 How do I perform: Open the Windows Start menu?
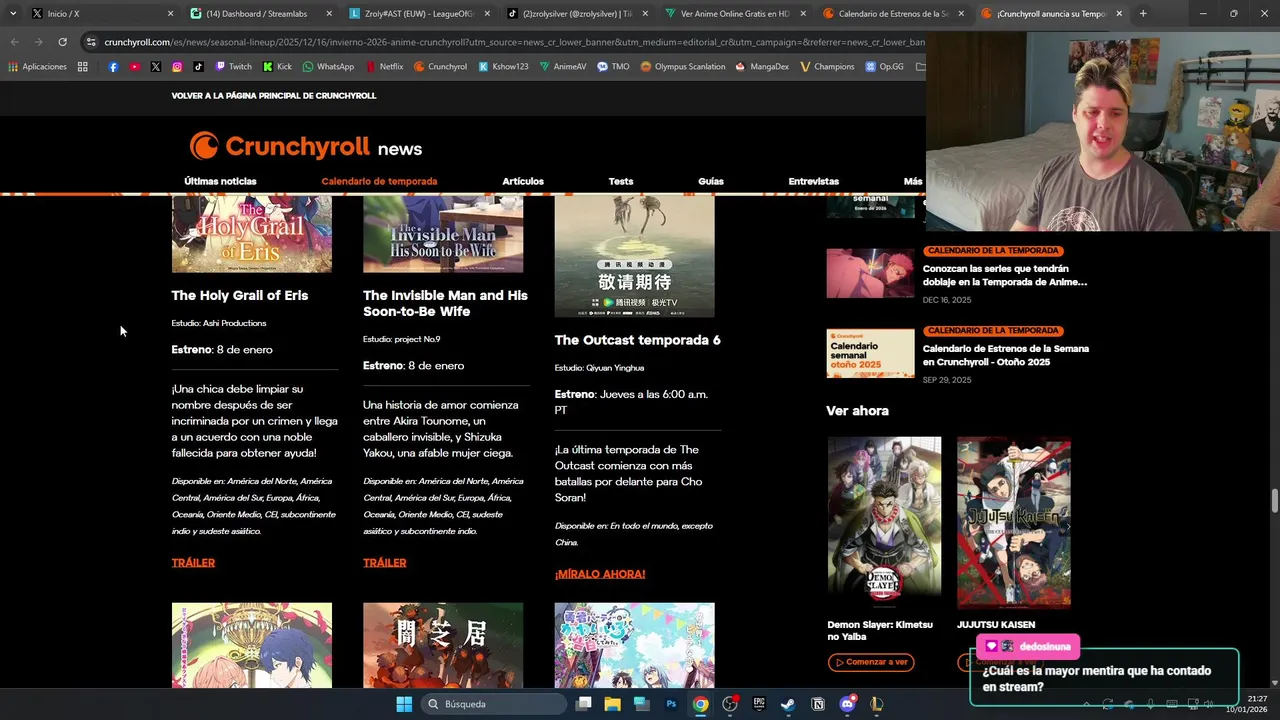pyautogui.click(x=404, y=704)
